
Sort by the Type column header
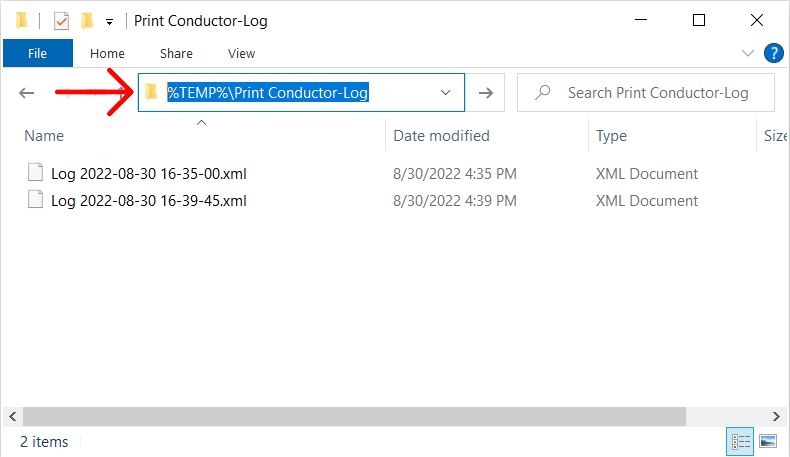(612, 136)
